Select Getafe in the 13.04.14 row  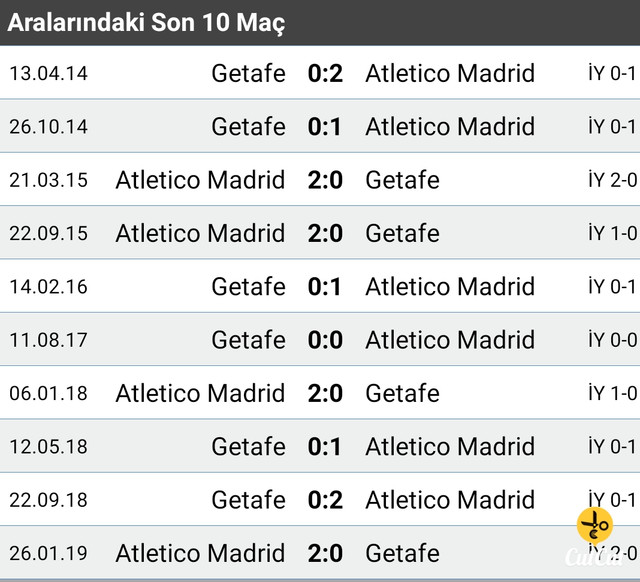coord(249,73)
